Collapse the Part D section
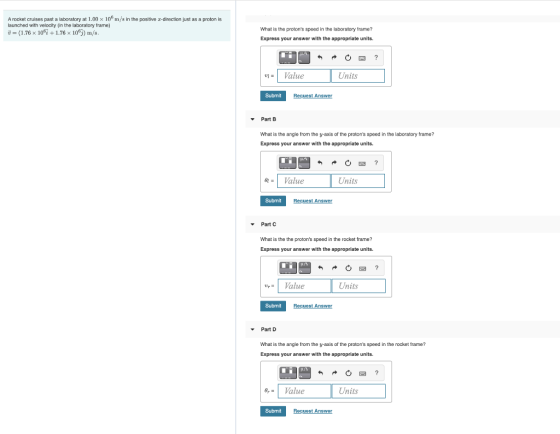 252,329
